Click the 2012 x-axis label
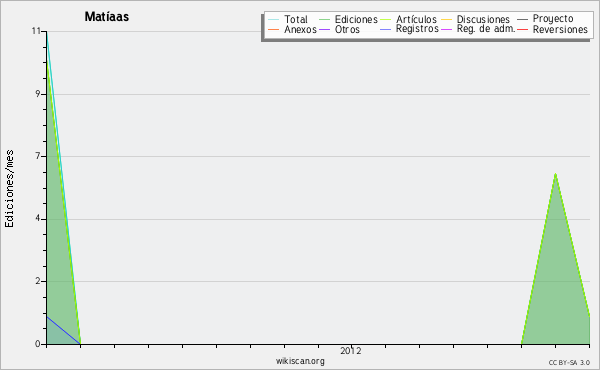The width and height of the screenshot is (600, 370). click(351, 351)
